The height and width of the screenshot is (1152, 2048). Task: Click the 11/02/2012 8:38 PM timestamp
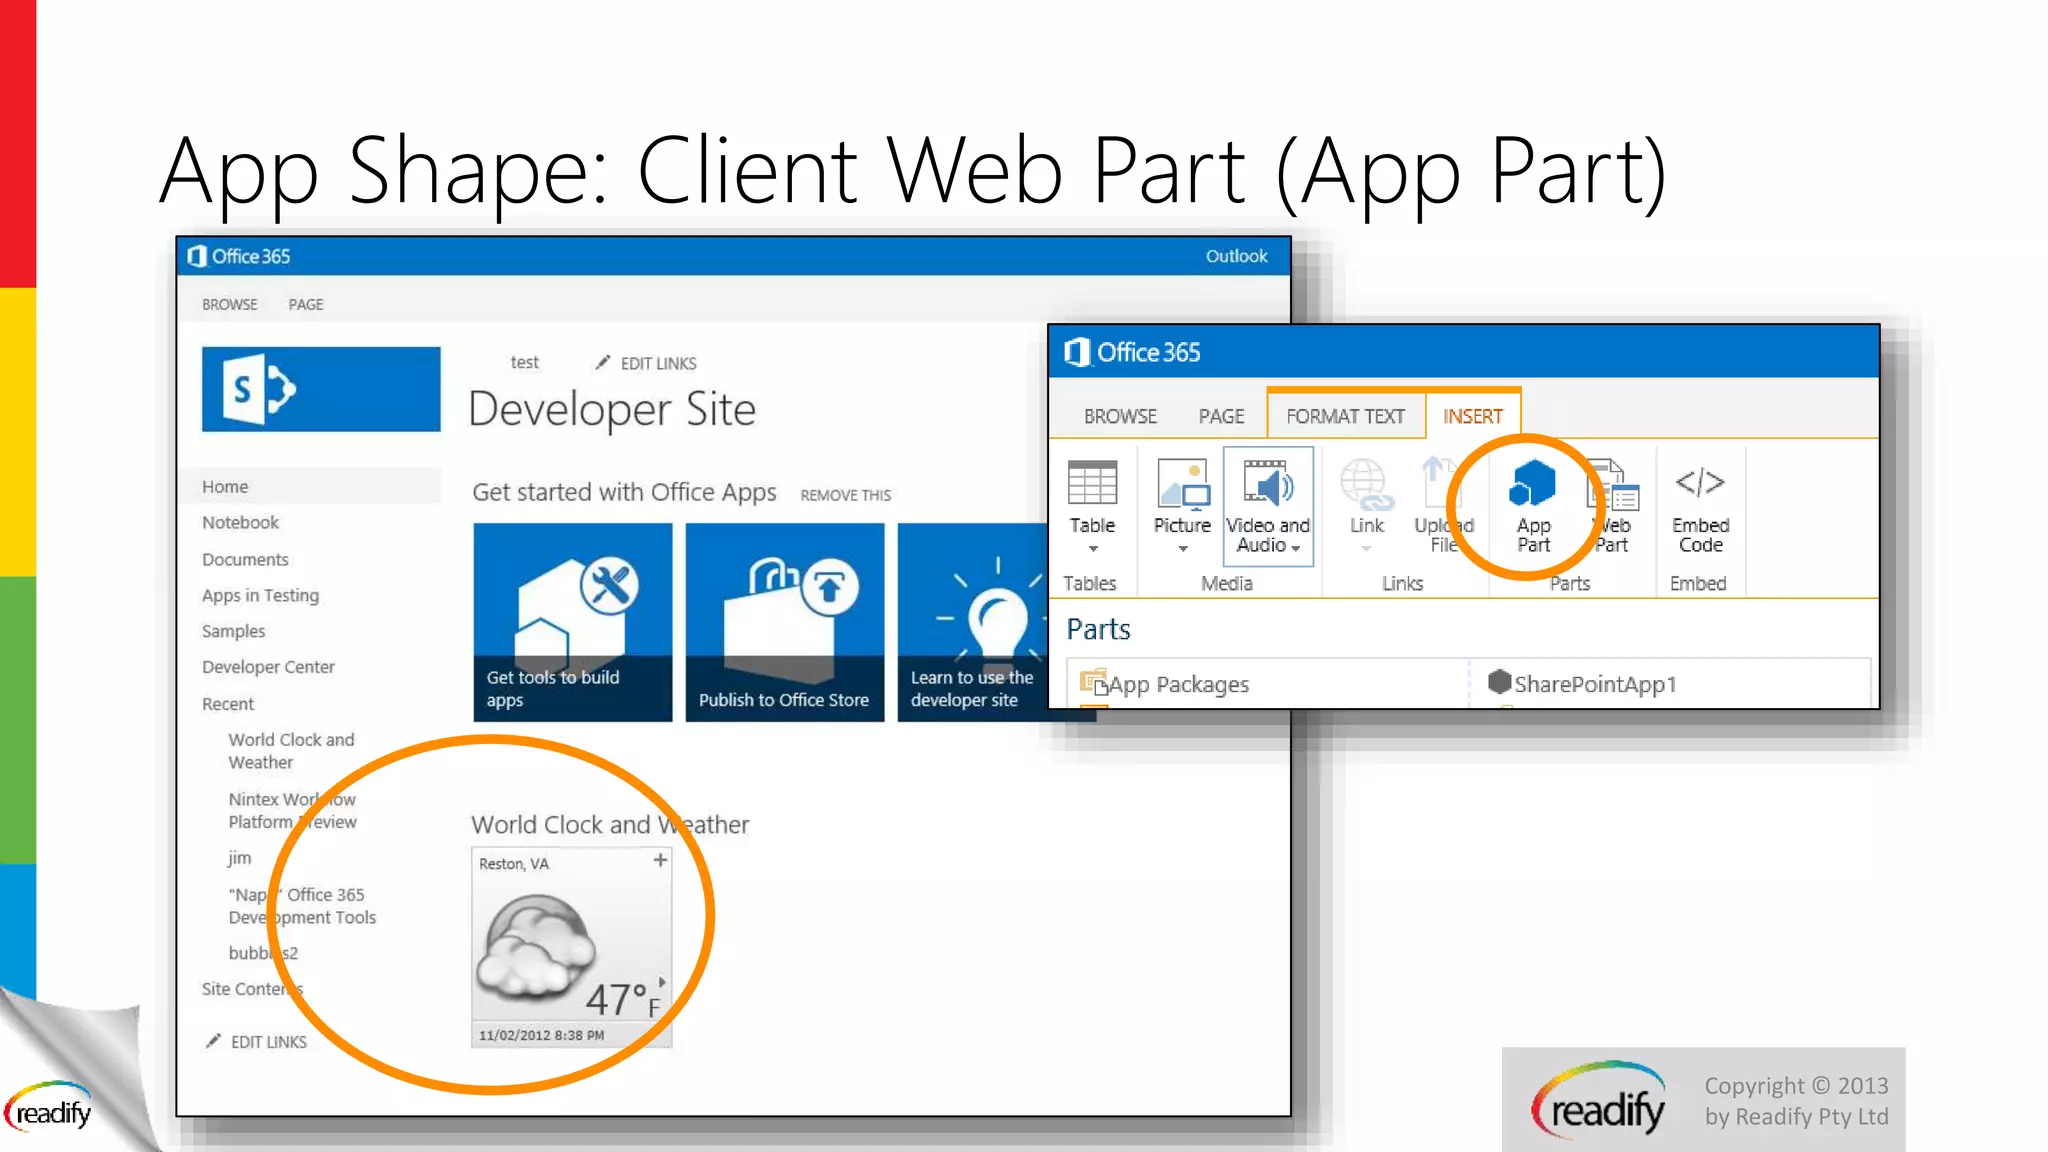coord(541,1035)
